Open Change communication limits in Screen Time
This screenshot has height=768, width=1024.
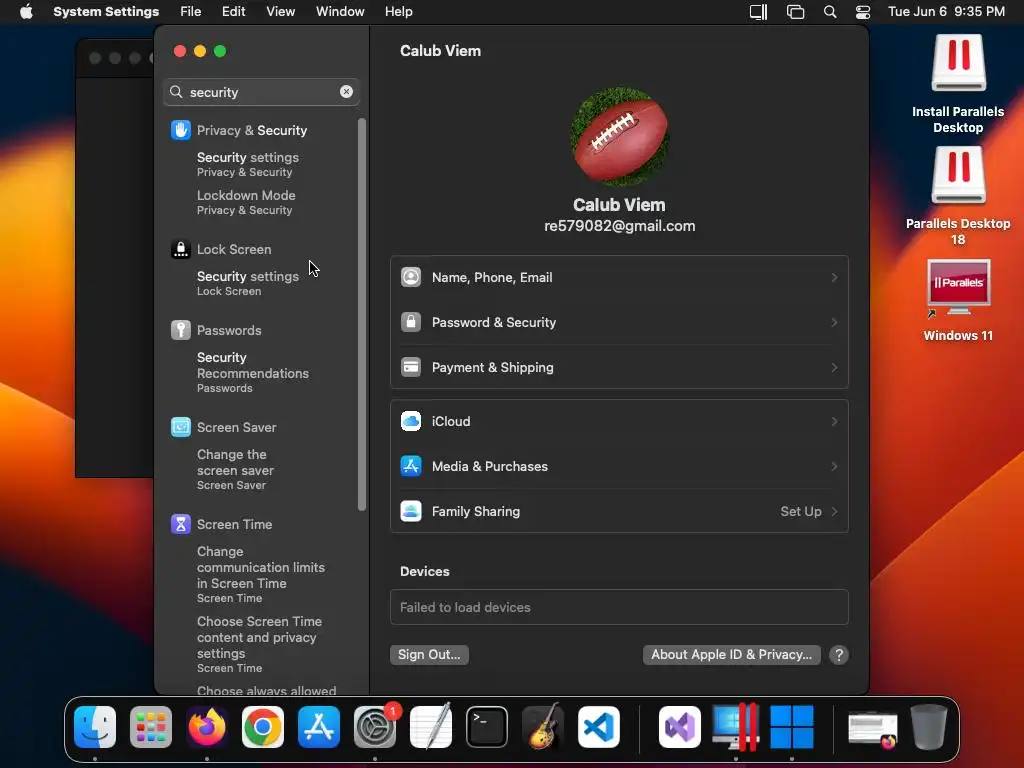tap(261, 575)
